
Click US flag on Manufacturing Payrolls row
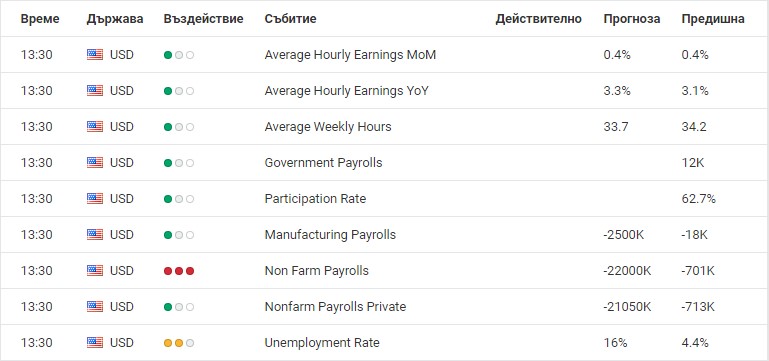[x=95, y=235]
